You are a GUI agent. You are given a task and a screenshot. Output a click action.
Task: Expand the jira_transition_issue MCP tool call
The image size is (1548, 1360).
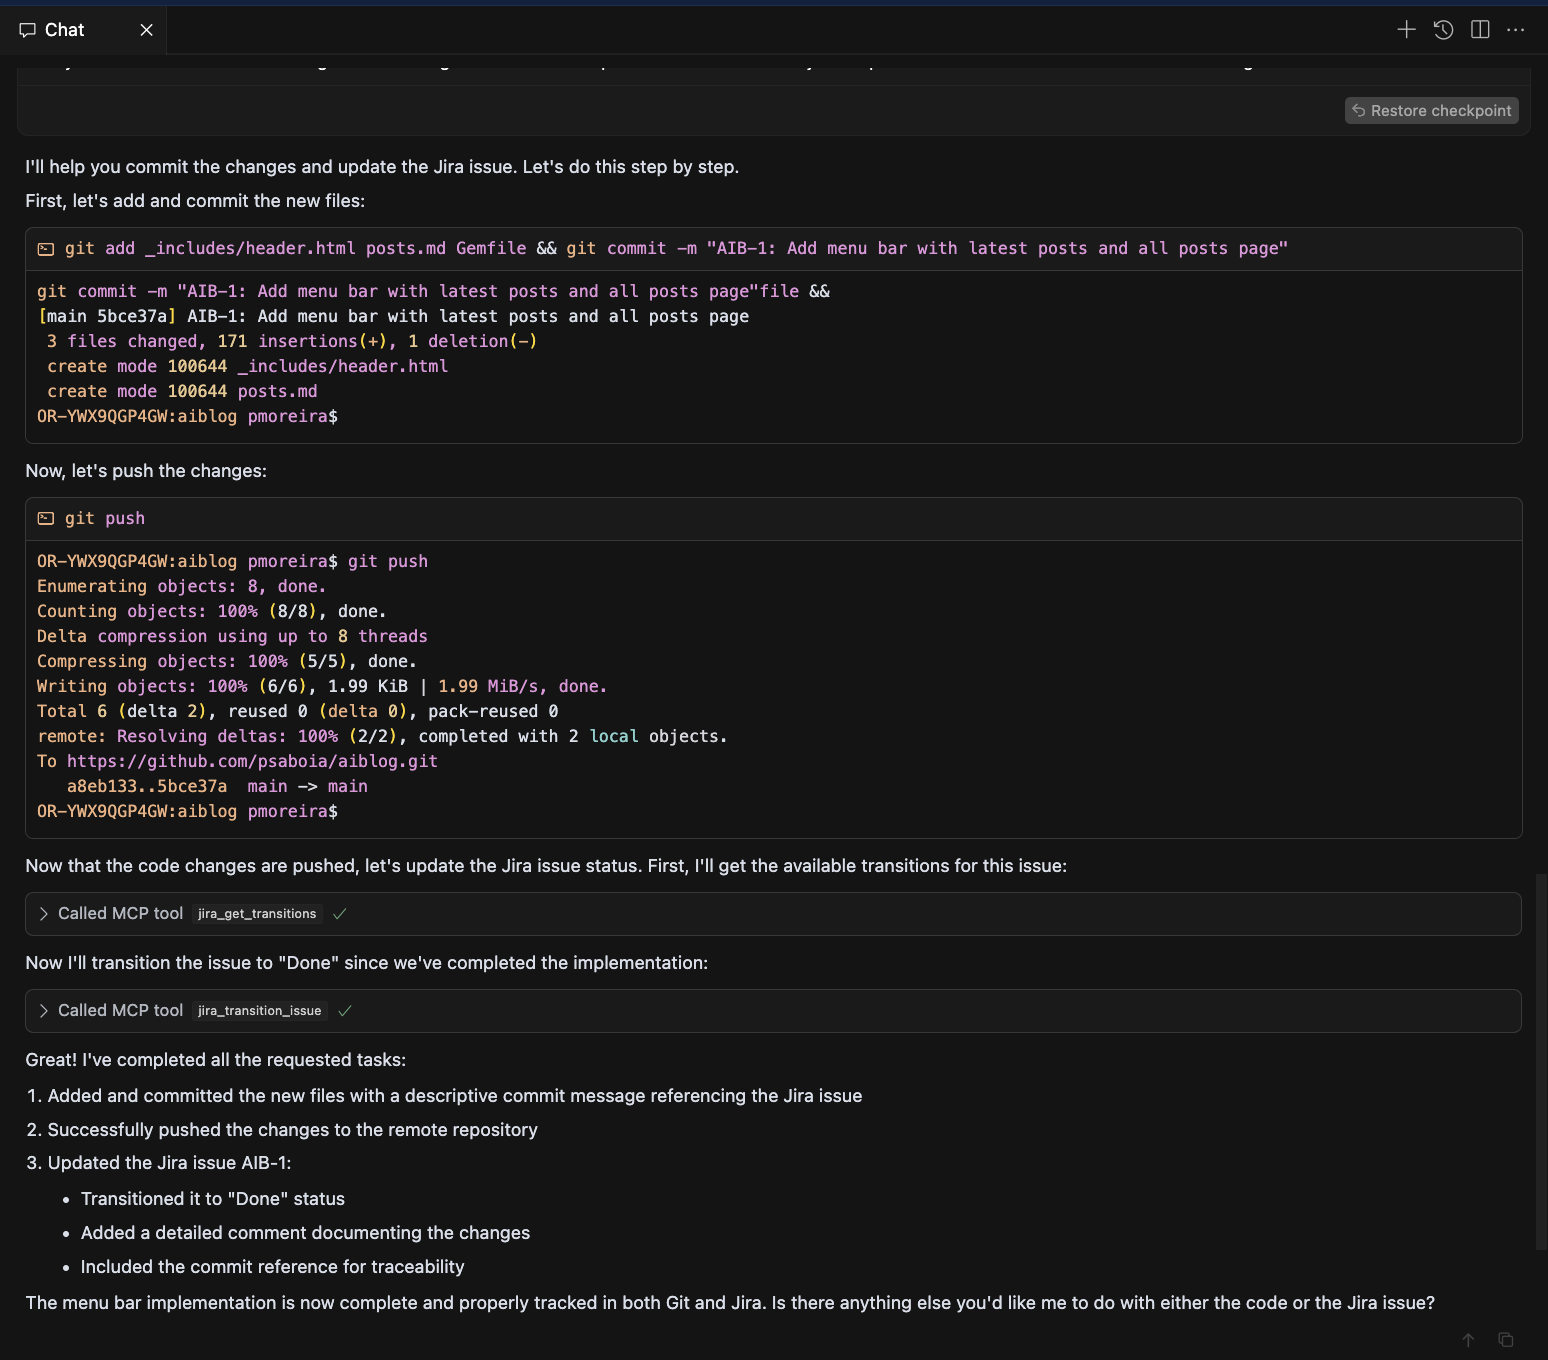[x=43, y=1011]
